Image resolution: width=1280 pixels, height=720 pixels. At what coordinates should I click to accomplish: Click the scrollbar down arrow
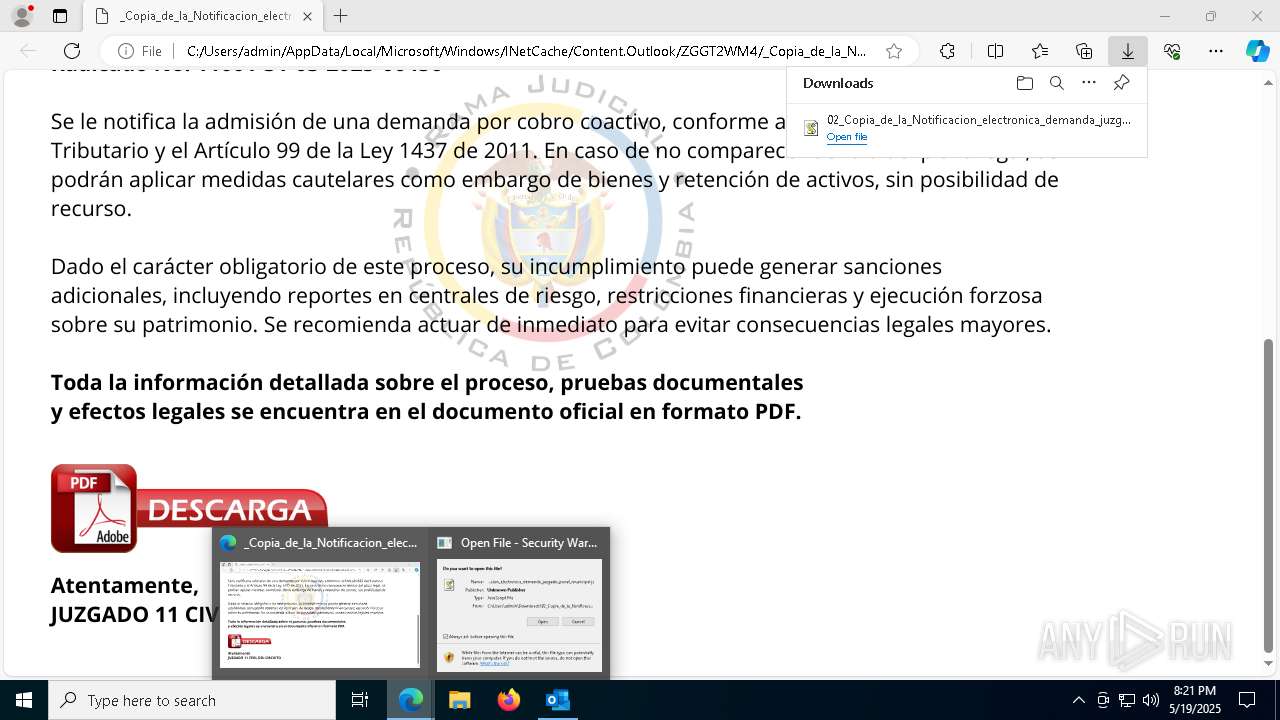tap(1269, 664)
